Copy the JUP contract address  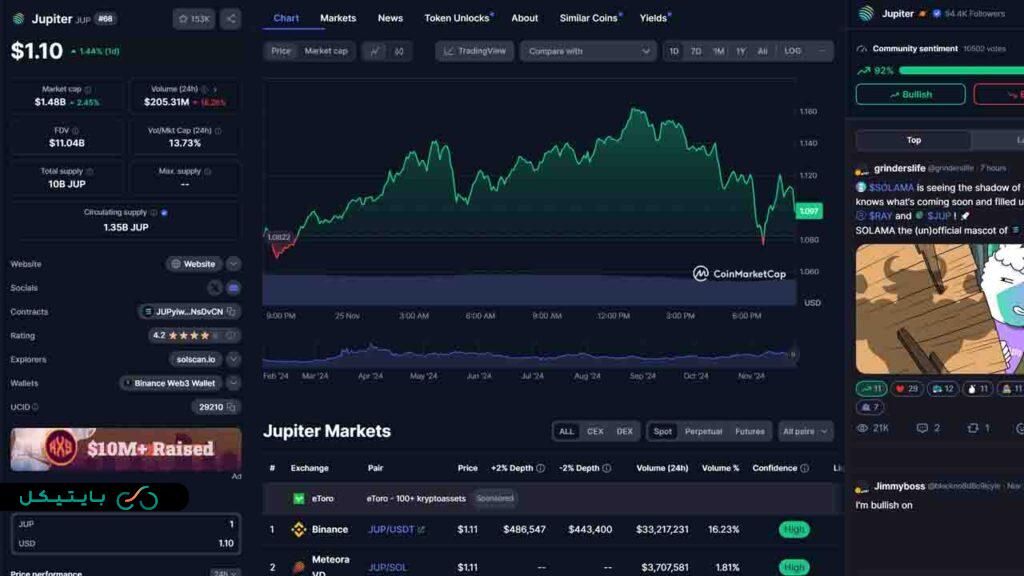tap(231, 312)
